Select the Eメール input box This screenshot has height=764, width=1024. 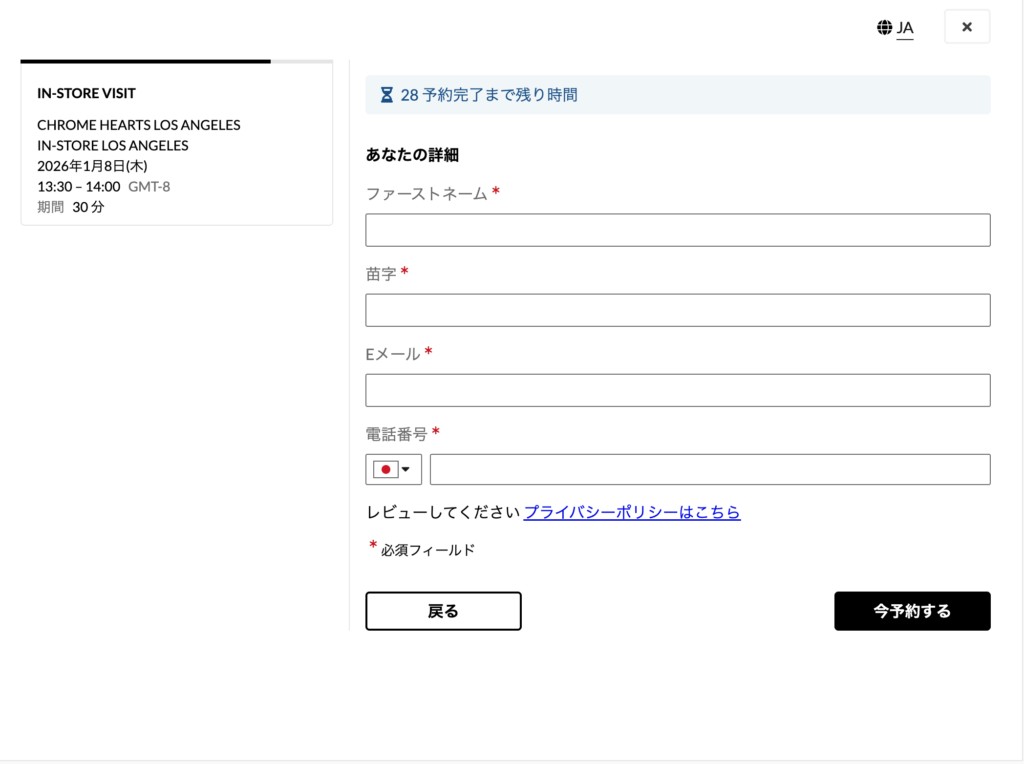point(677,390)
